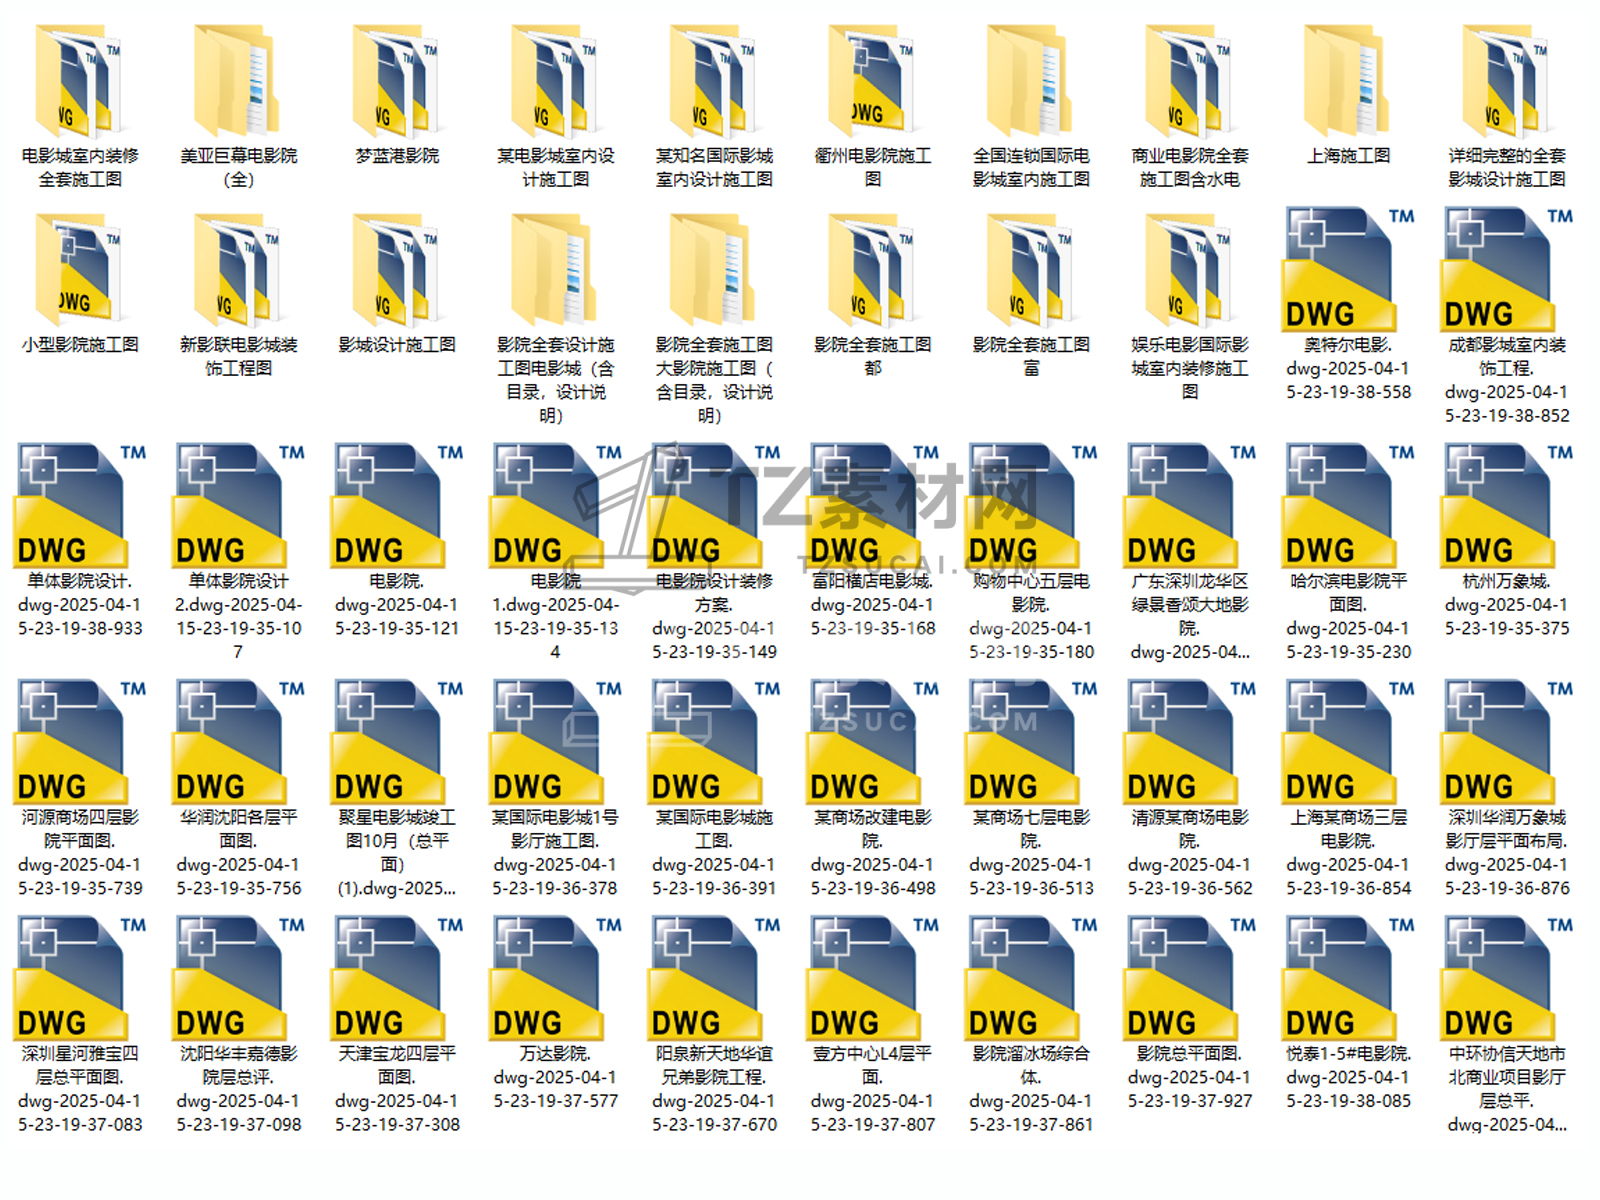This screenshot has height=1200, width=1600.
Task: Select the 成都影城室内装饰工程 DWG file icon
Action: [1506, 269]
